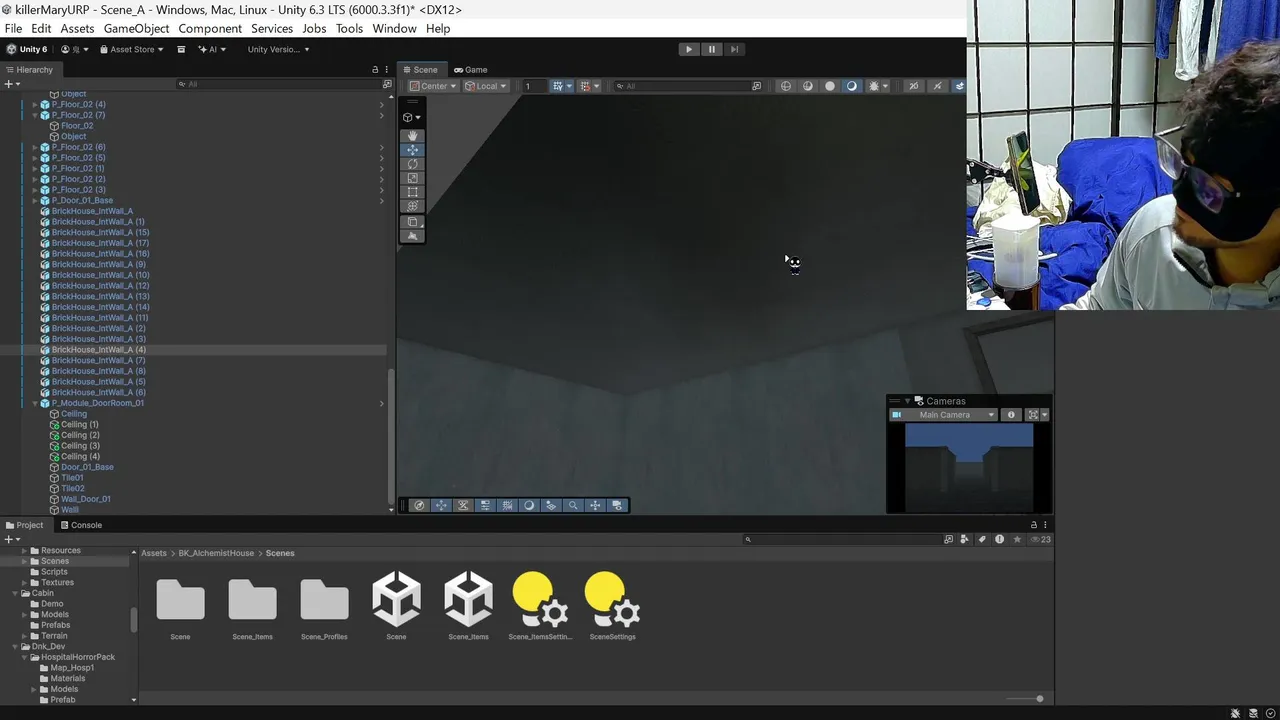Collapse P_Module_DoorRoom_01 in Hierarchy
This screenshot has height=720, width=1280.
[x=35, y=403]
